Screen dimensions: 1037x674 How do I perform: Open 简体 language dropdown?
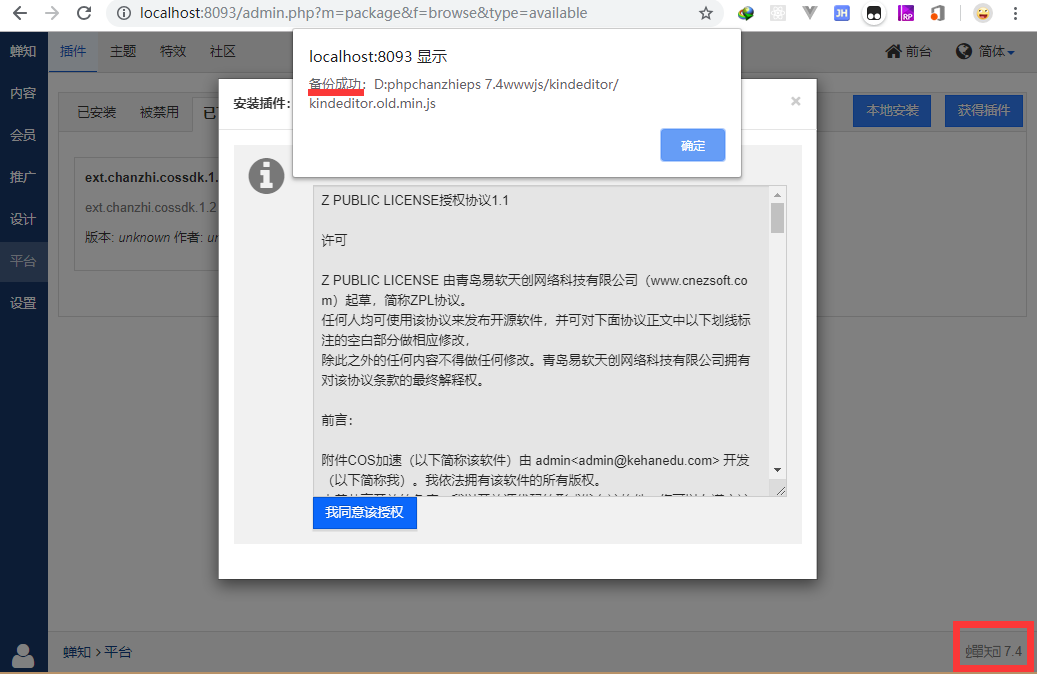pyautogui.click(x=985, y=52)
